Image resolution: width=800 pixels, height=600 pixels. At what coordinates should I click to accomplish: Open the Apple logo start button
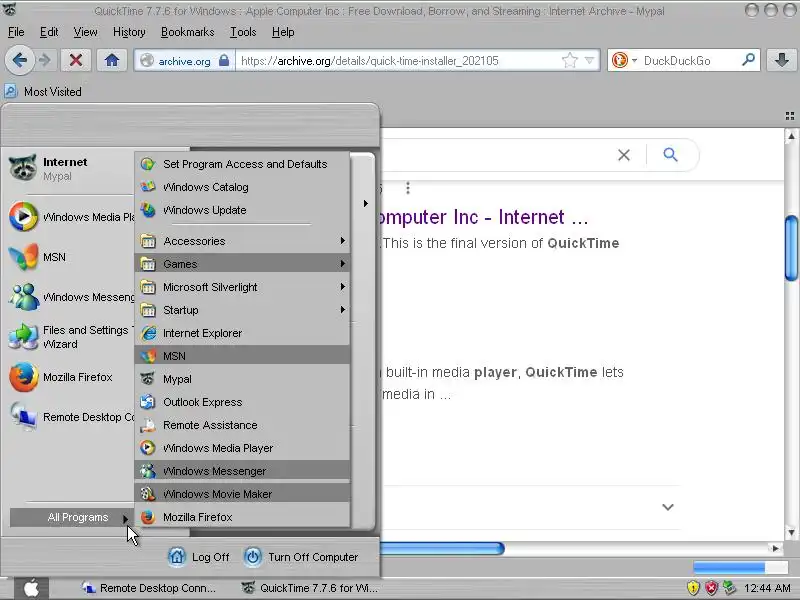coord(31,588)
